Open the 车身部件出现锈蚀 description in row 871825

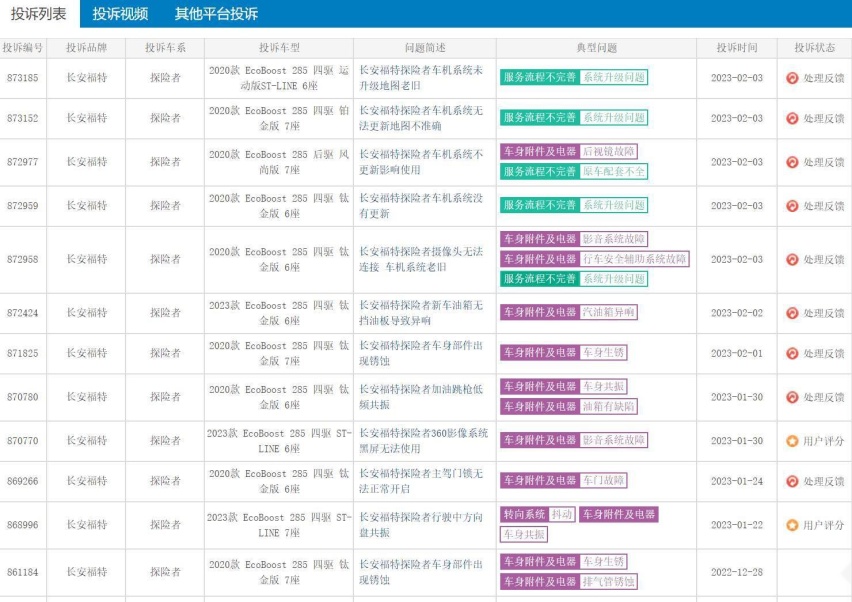point(421,353)
